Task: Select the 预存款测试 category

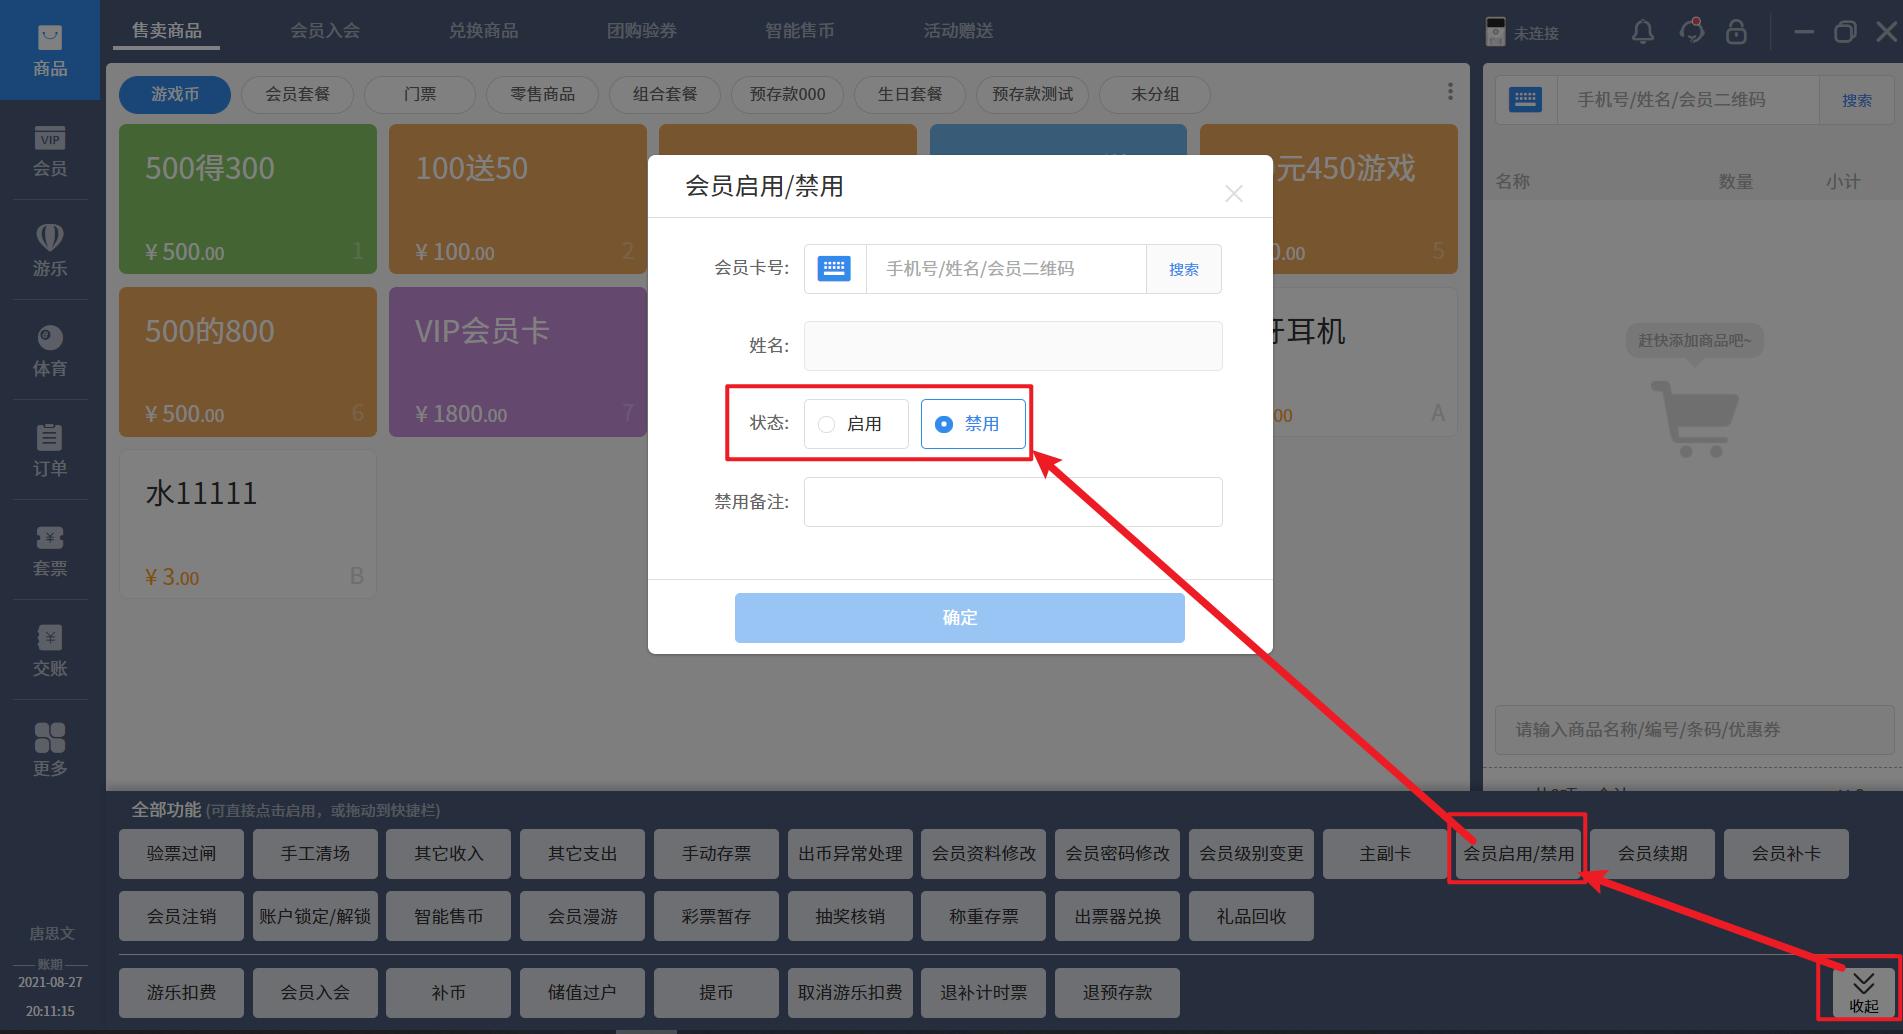Action: click(1032, 94)
